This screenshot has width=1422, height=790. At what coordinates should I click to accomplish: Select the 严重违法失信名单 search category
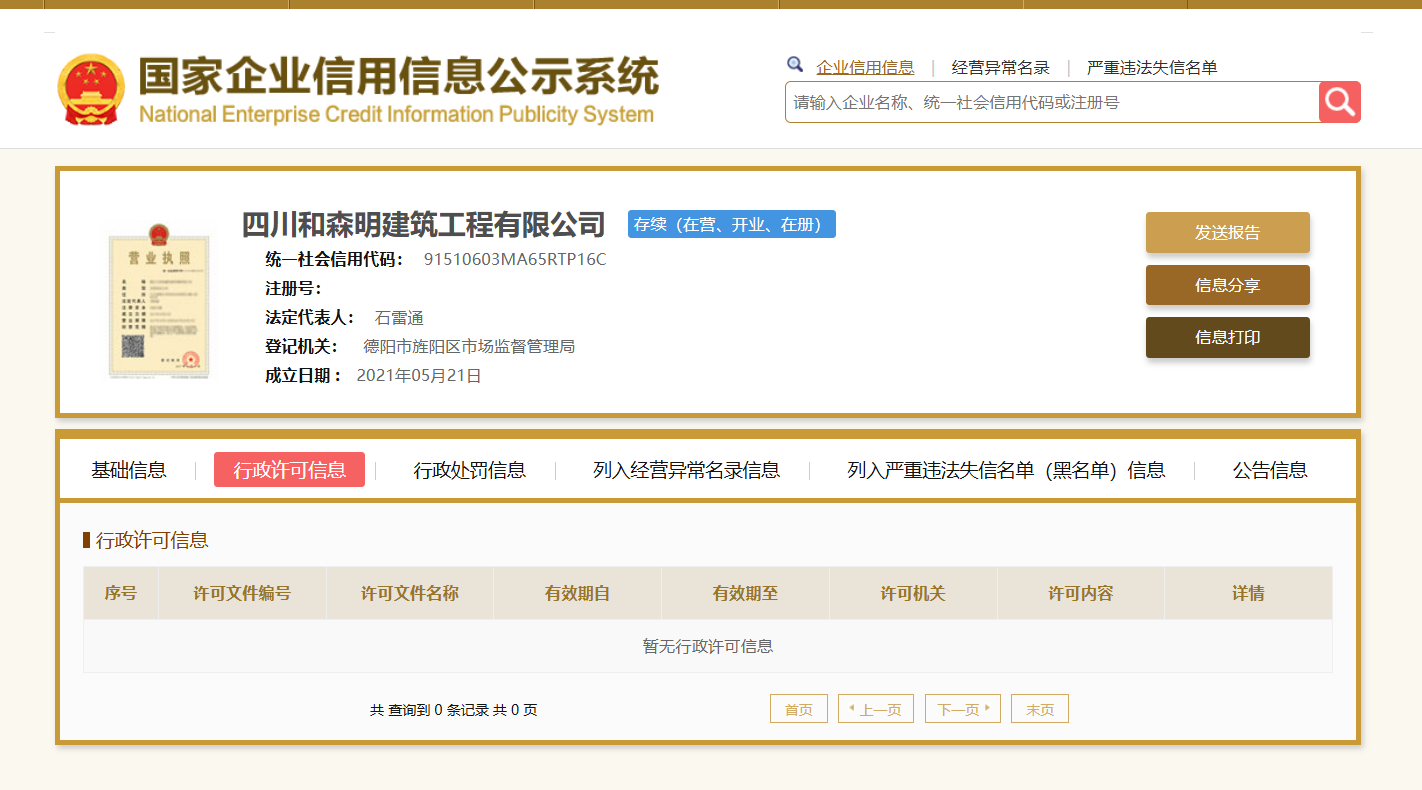click(x=1152, y=68)
